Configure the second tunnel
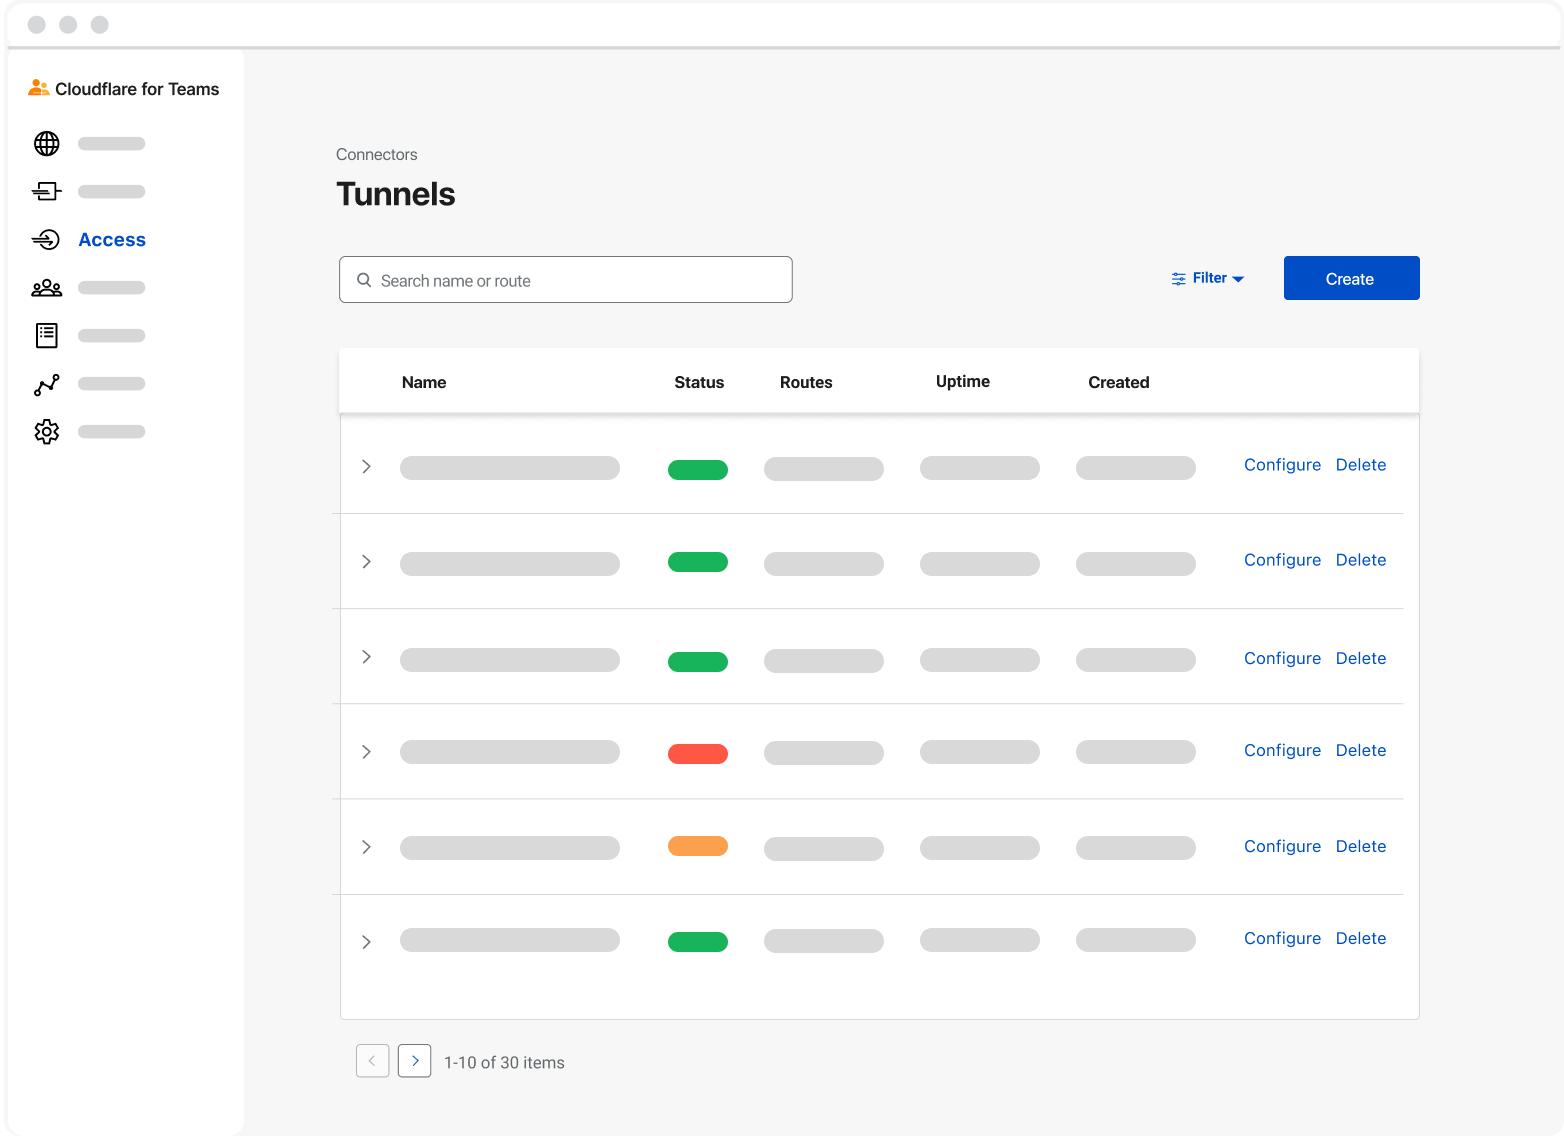Image resolution: width=1564 pixels, height=1136 pixels. tap(1282, 560)
